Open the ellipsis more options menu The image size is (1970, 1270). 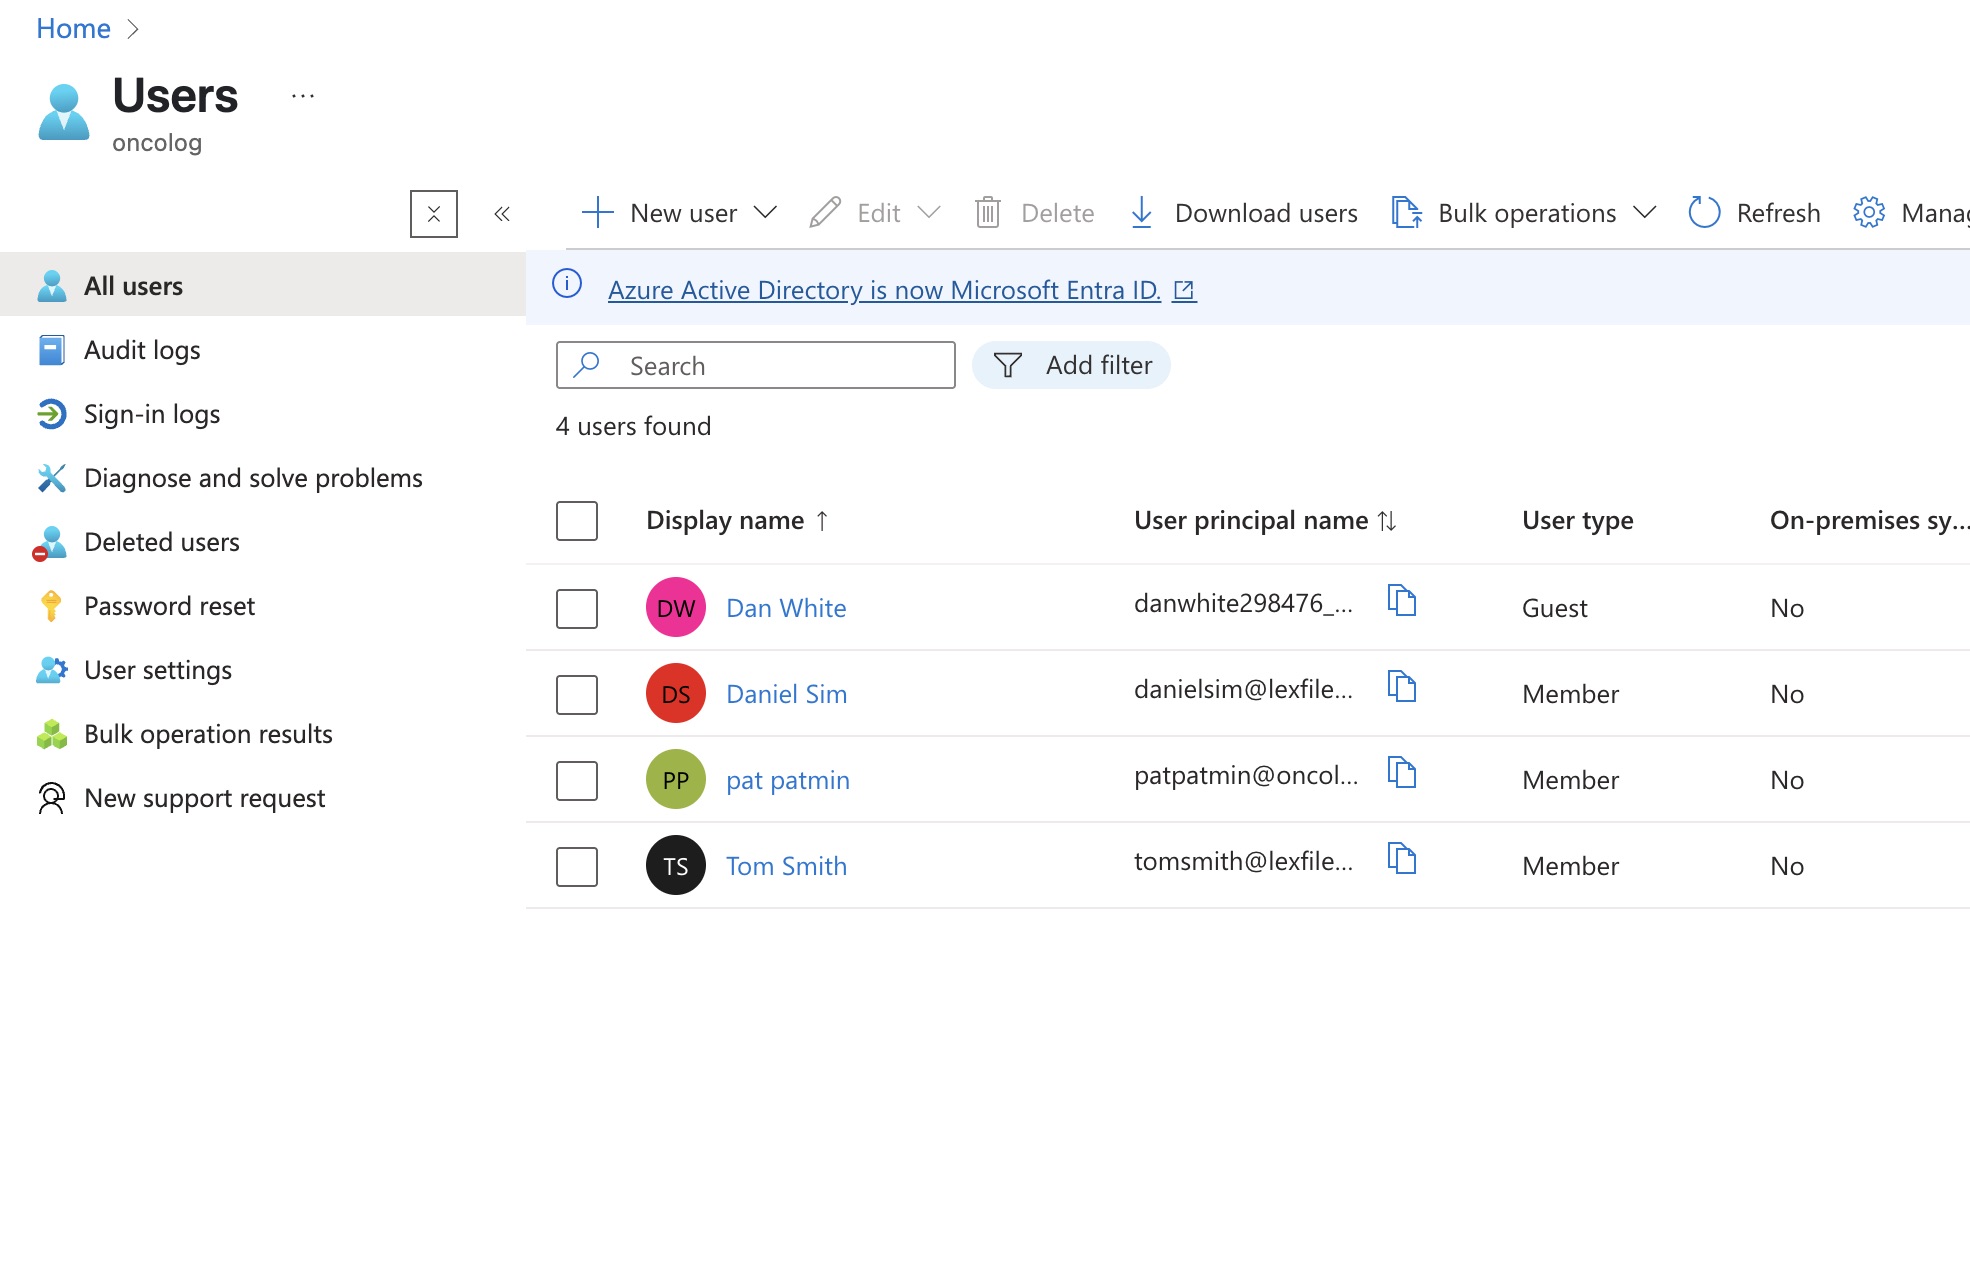[303, 96]
